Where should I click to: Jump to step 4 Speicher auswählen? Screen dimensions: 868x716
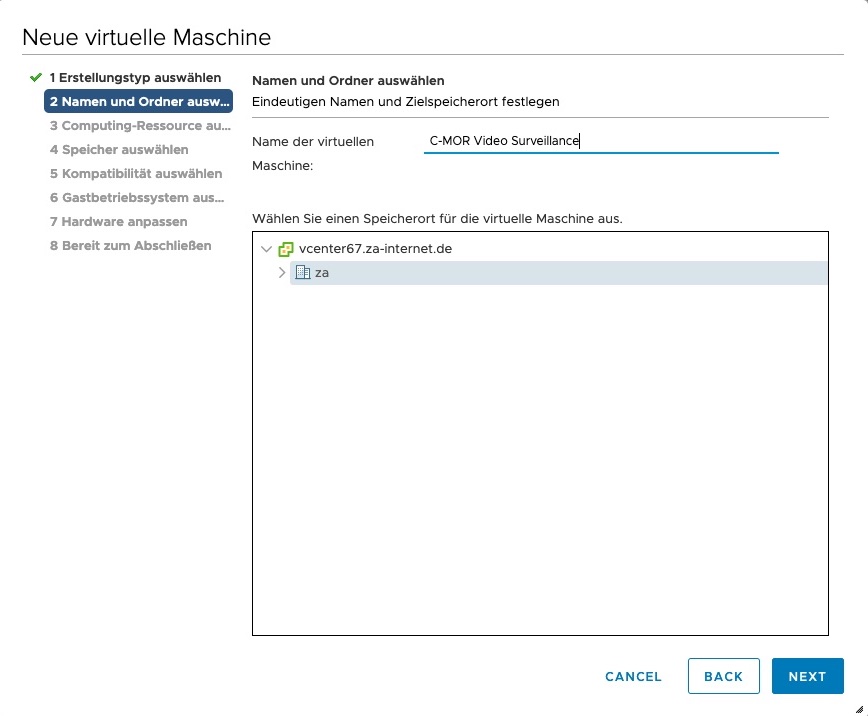[x=119, y=150]
